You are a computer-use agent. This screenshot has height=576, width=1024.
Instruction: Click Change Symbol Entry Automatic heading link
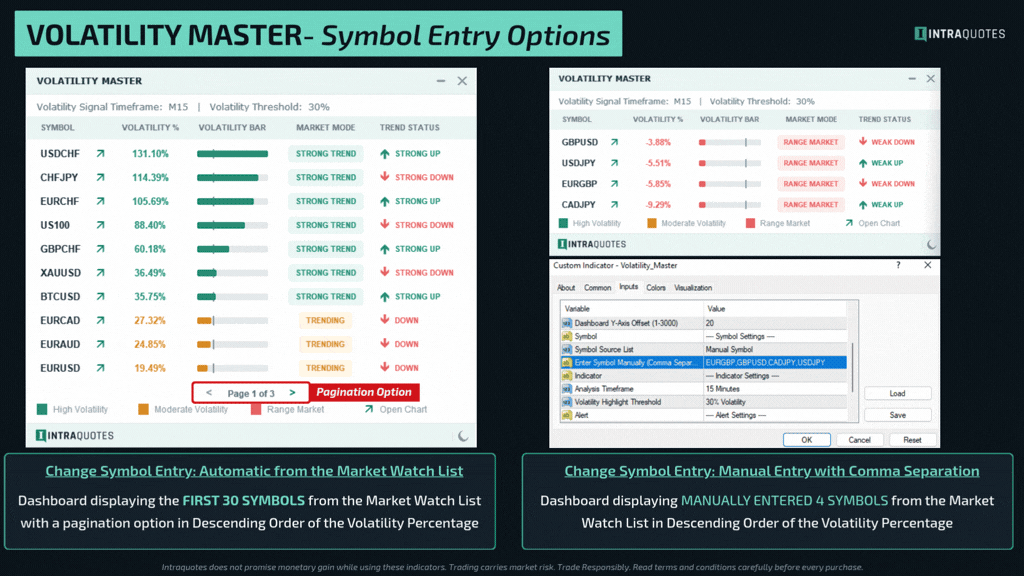254,471
